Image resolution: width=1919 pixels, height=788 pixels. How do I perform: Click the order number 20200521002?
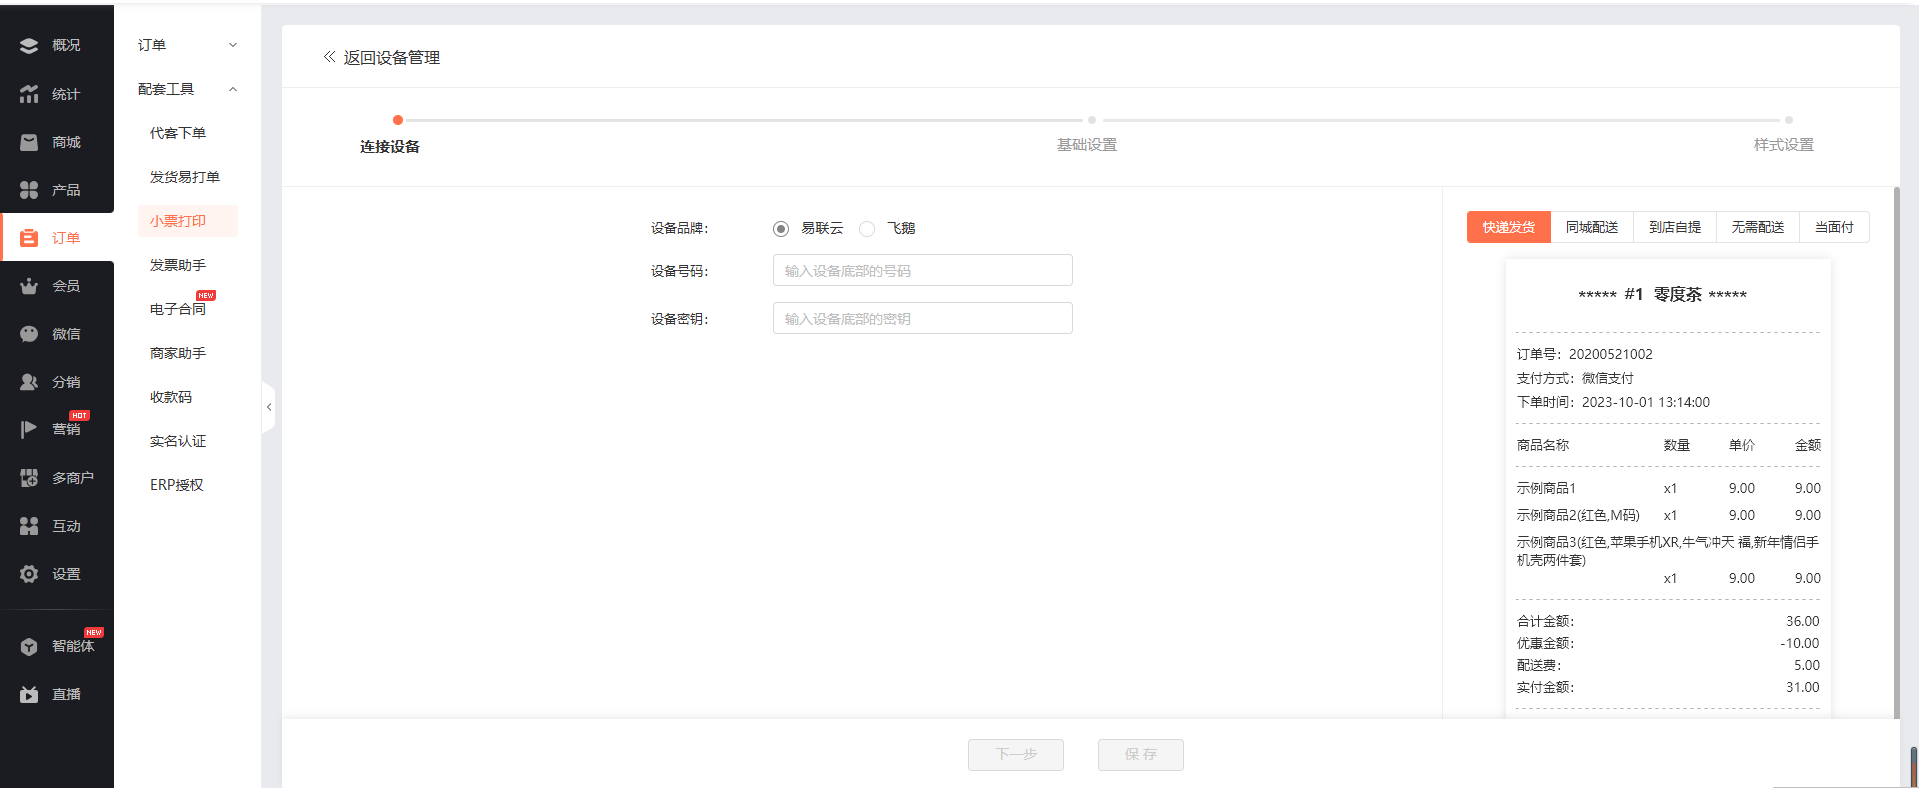1610,354
